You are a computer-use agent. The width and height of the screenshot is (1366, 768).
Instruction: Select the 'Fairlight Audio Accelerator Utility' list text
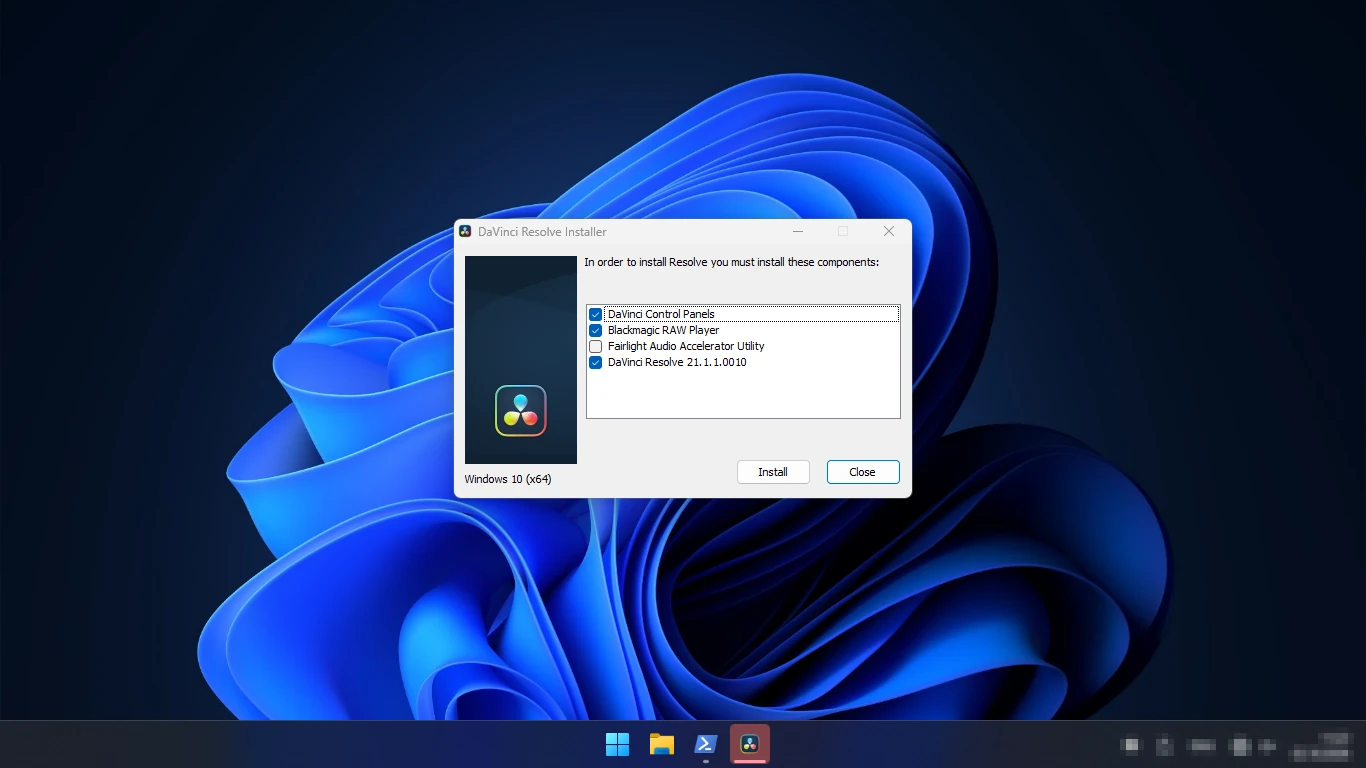[x=686, y=346]
